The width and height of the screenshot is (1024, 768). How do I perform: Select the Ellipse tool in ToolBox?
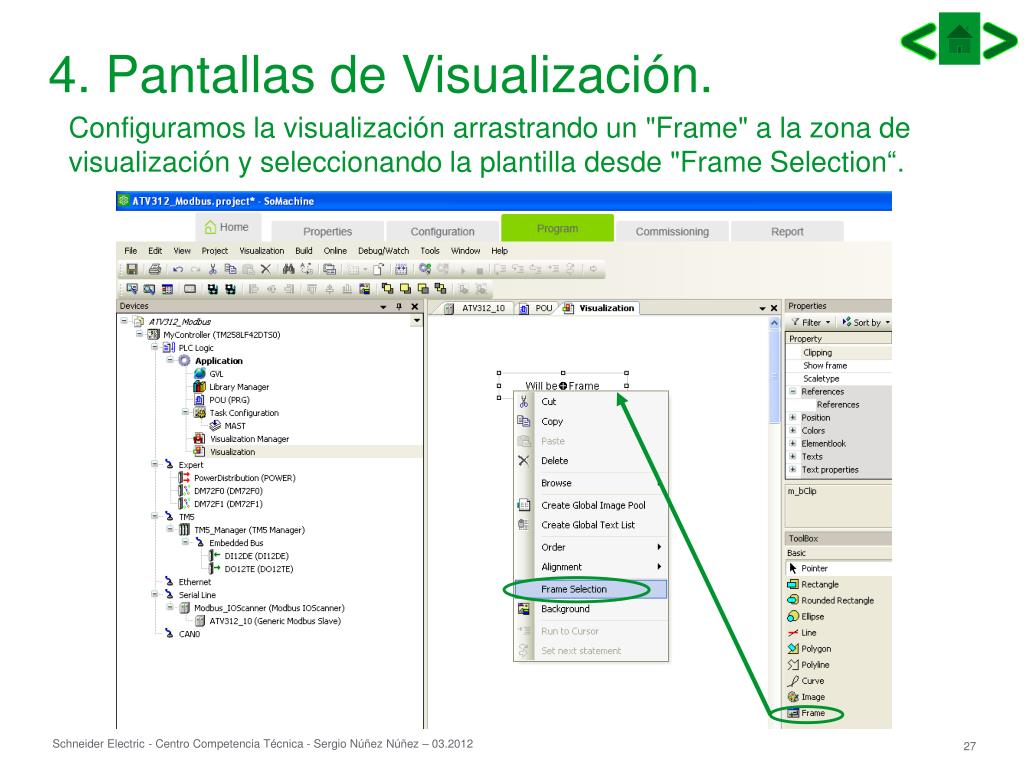[806, 616]
